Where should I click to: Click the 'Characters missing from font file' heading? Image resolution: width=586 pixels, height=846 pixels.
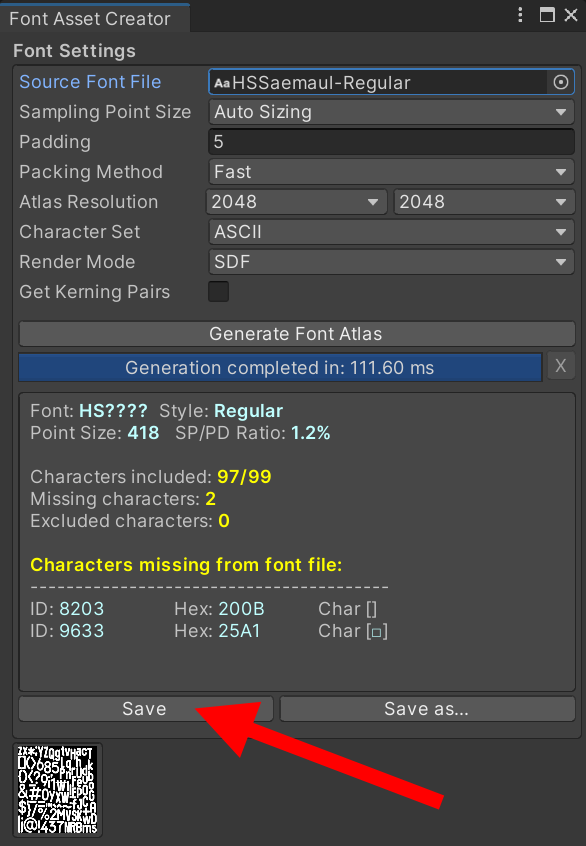click(x=186, y=565)
